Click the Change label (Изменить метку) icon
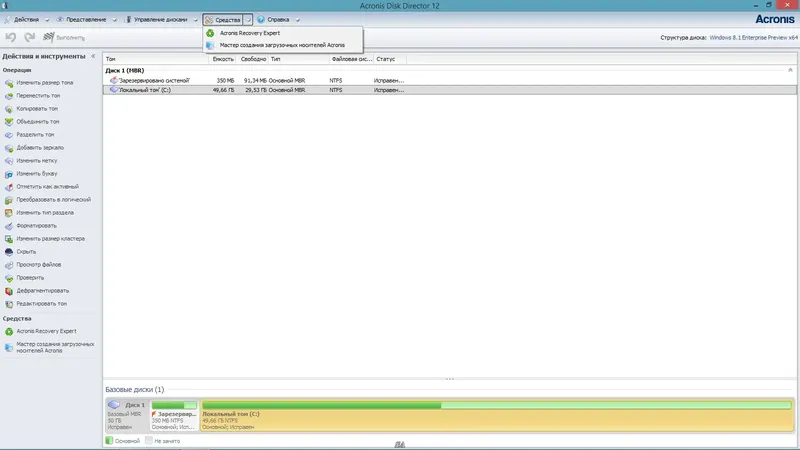Screen dimensions: 800x450 9,161
